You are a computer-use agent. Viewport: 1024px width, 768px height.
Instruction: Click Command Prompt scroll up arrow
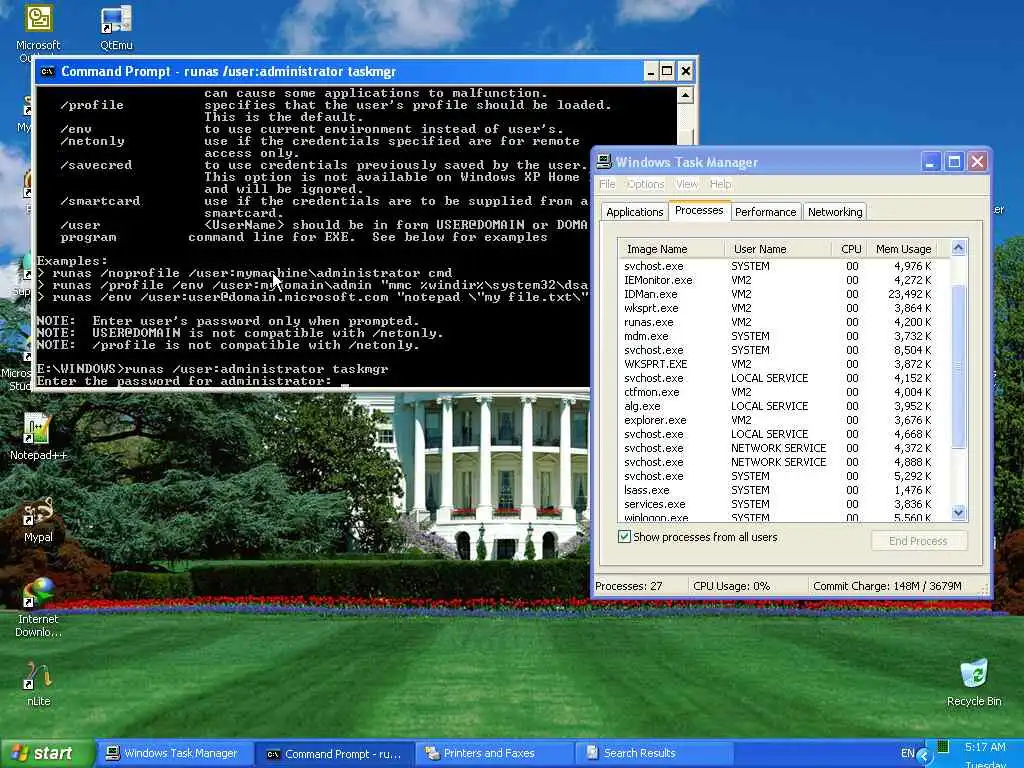(685, 96)
